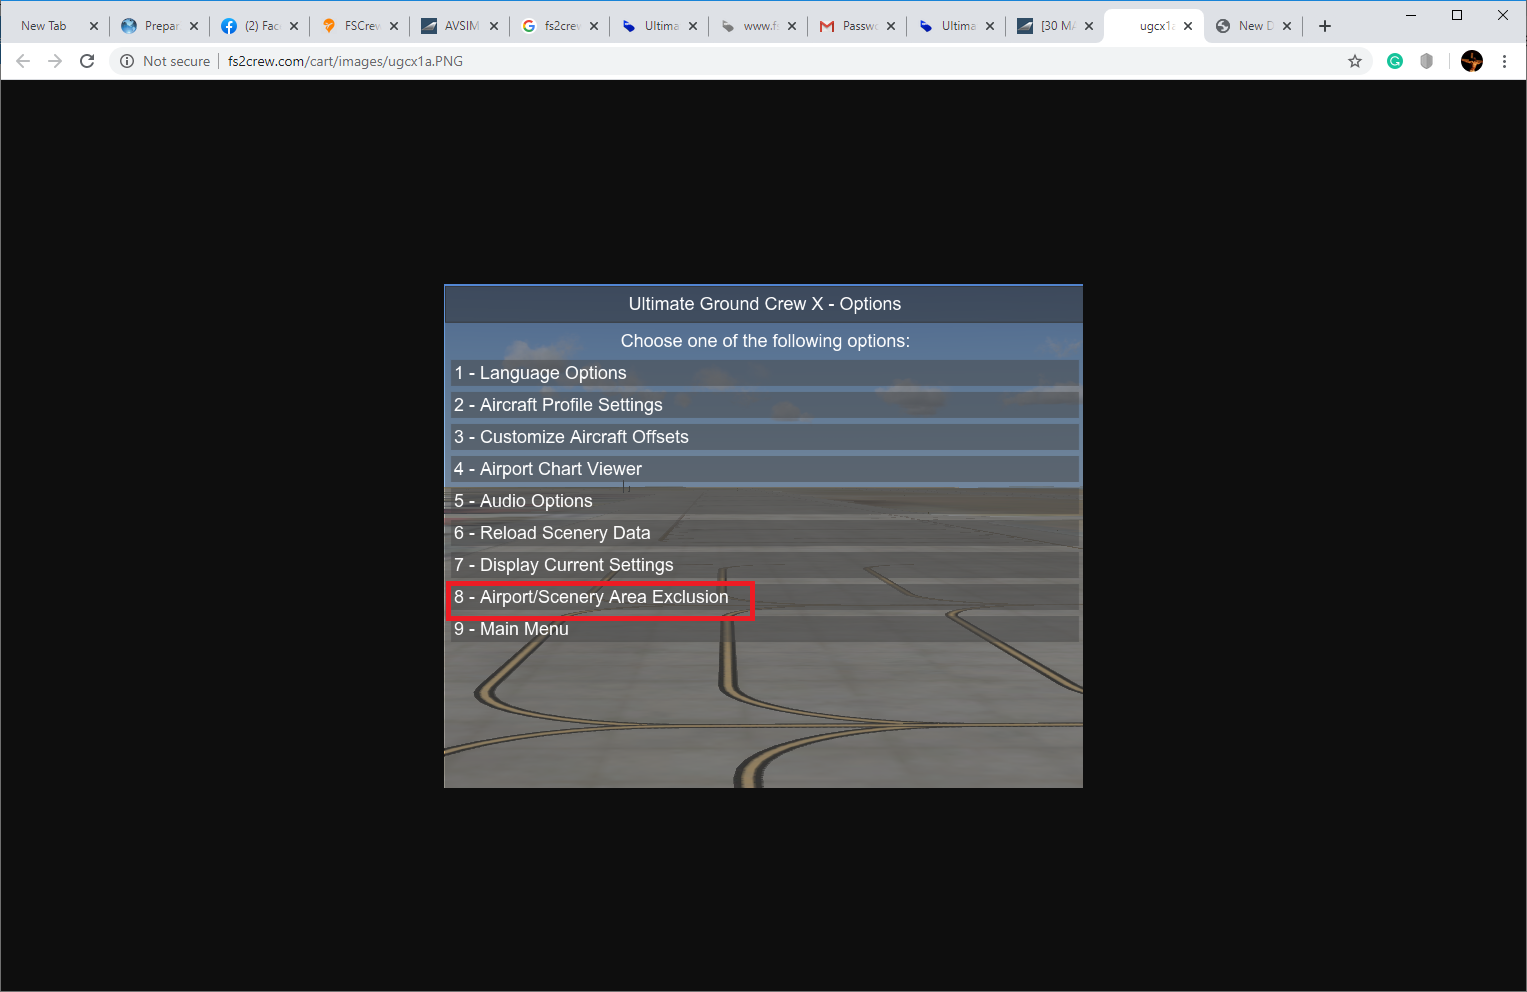This screenshot has width=1527, height=992.
Task: Close the fs2crew Google search tab
Action: pos(594,26)
